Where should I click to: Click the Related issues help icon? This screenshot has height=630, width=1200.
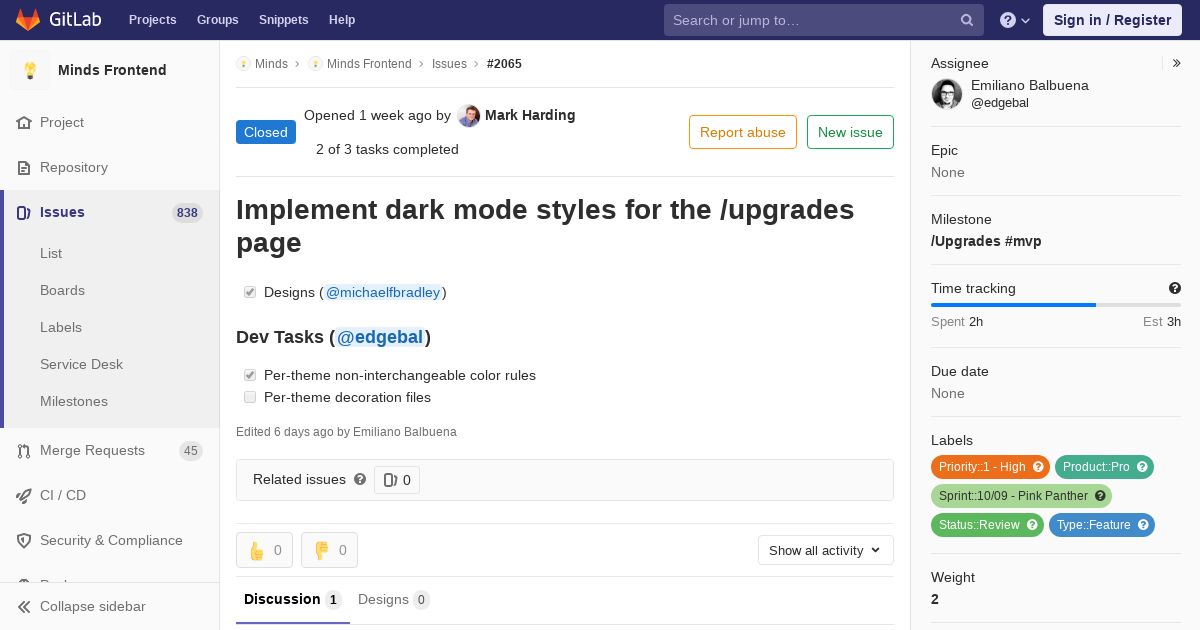pos(360,479)
